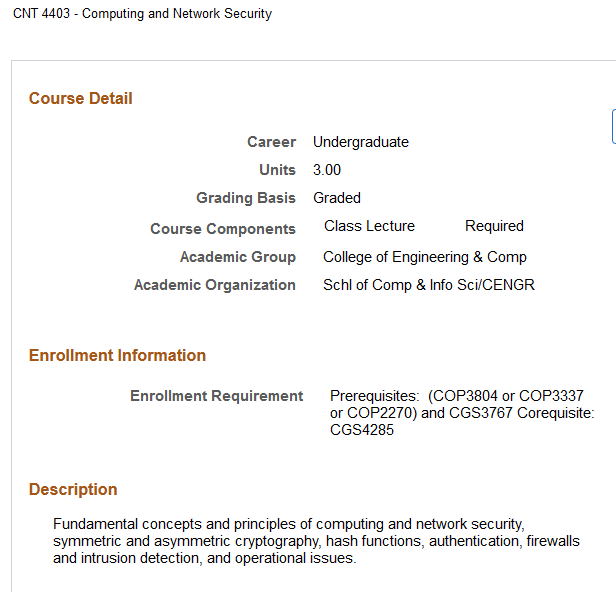The height and width of the screenshot is (592, 616).
Task: Click the Grading Basis label
Action: 246,198
